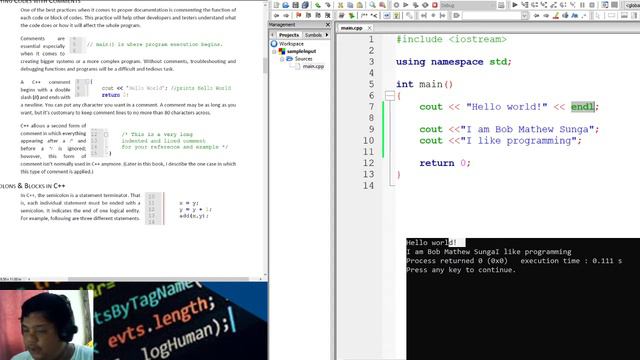Select Sources folder in tree
640x360 pixels.
tap(303, 59)
